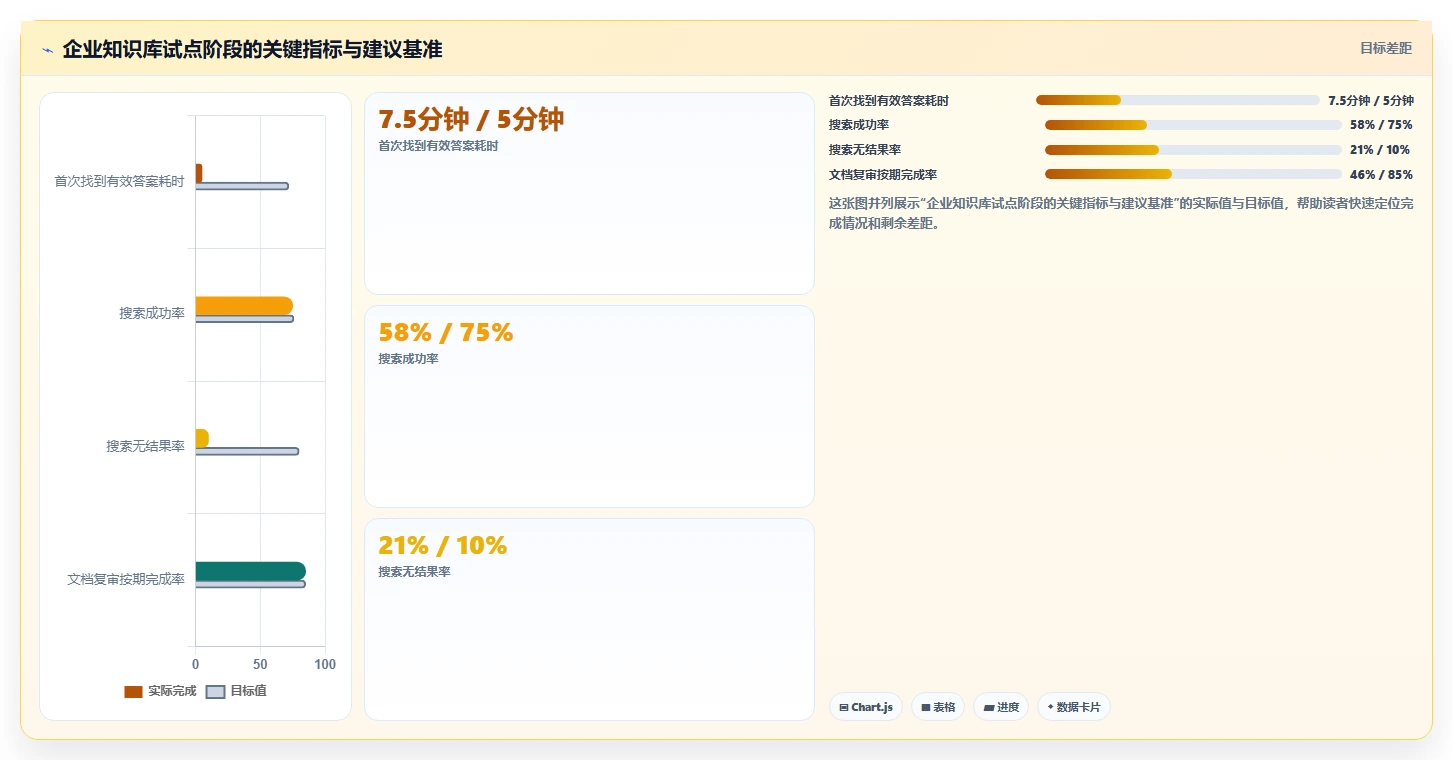The height and width of the screenshot is (760, 1453).
Task: Click chart axis label 搜索无结果率
Action: (146, 446)
